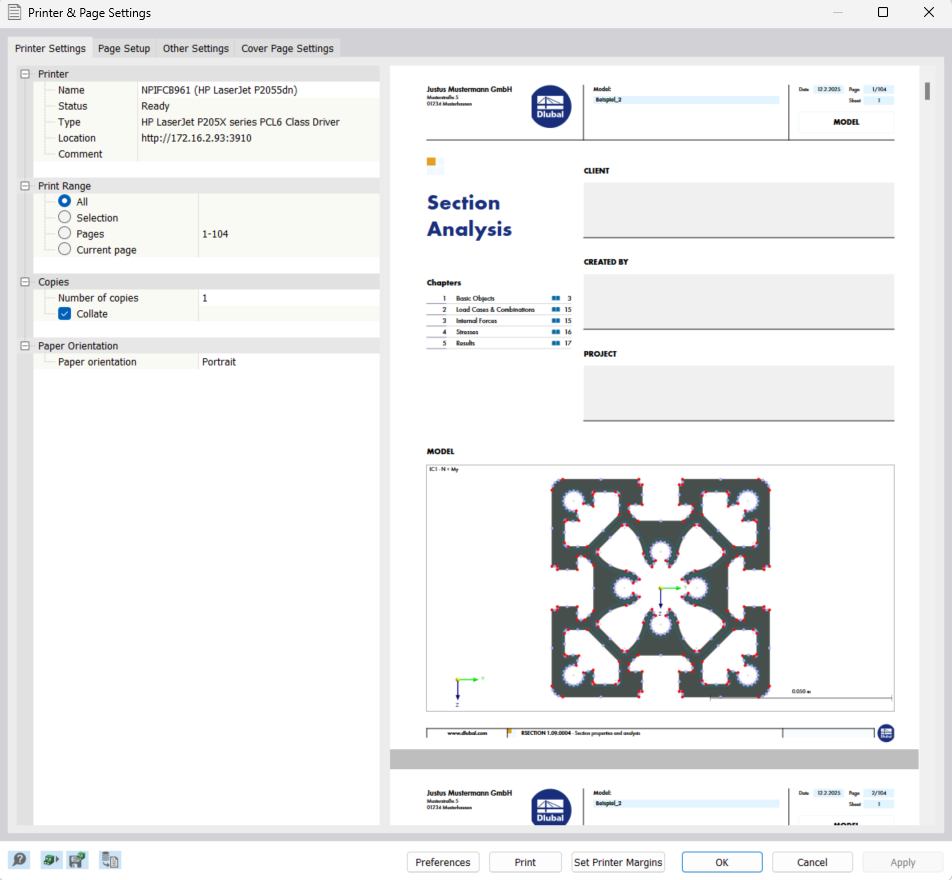Switch to the Page Setup tab
The width and height of the screenshot is (952, 880).
click(x=124, y=48)
